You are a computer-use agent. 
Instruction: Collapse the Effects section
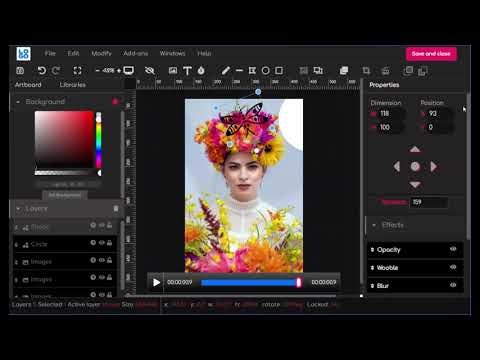coord(374,225)
